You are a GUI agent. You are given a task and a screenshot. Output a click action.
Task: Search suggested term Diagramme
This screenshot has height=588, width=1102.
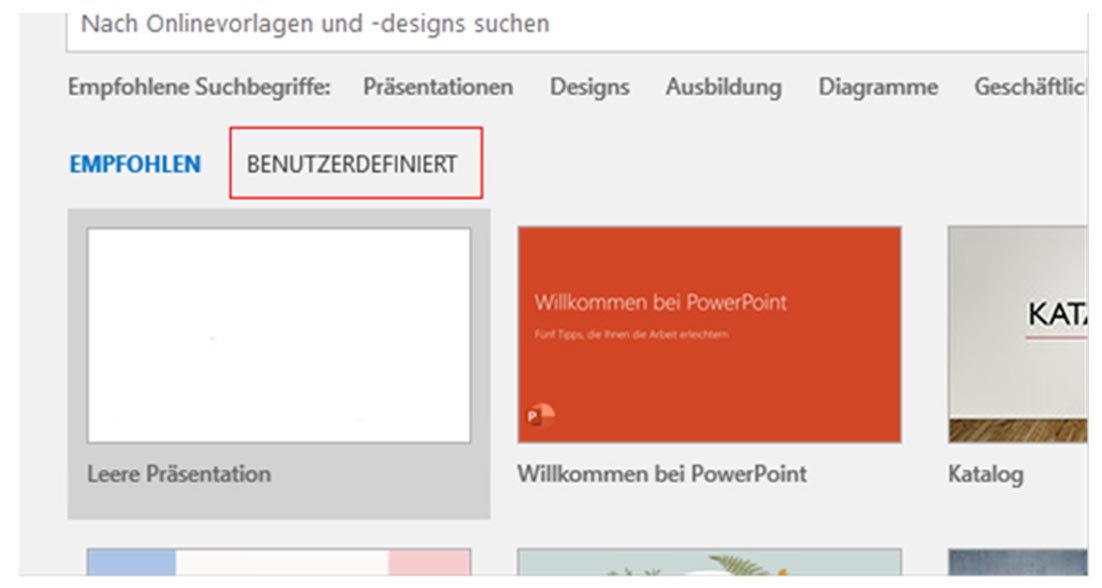pyautogui.click(x=878, y=87)
